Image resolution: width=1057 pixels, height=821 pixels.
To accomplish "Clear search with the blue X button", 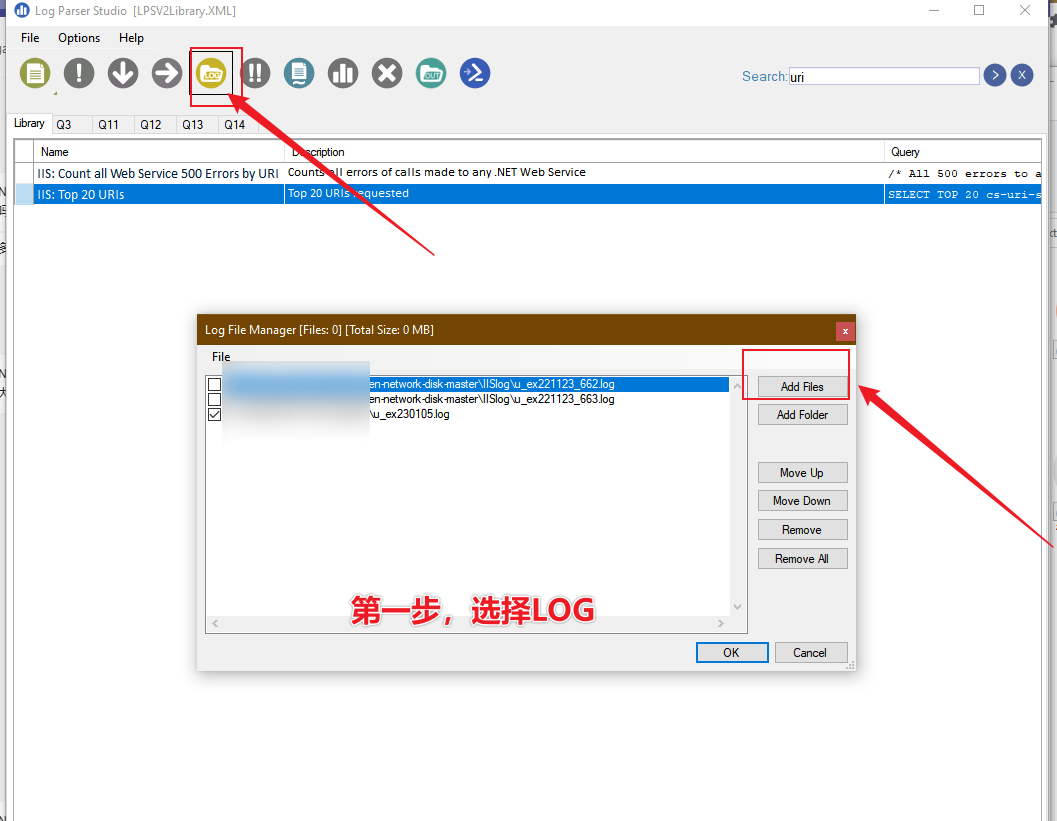I will click(1022, 75).
